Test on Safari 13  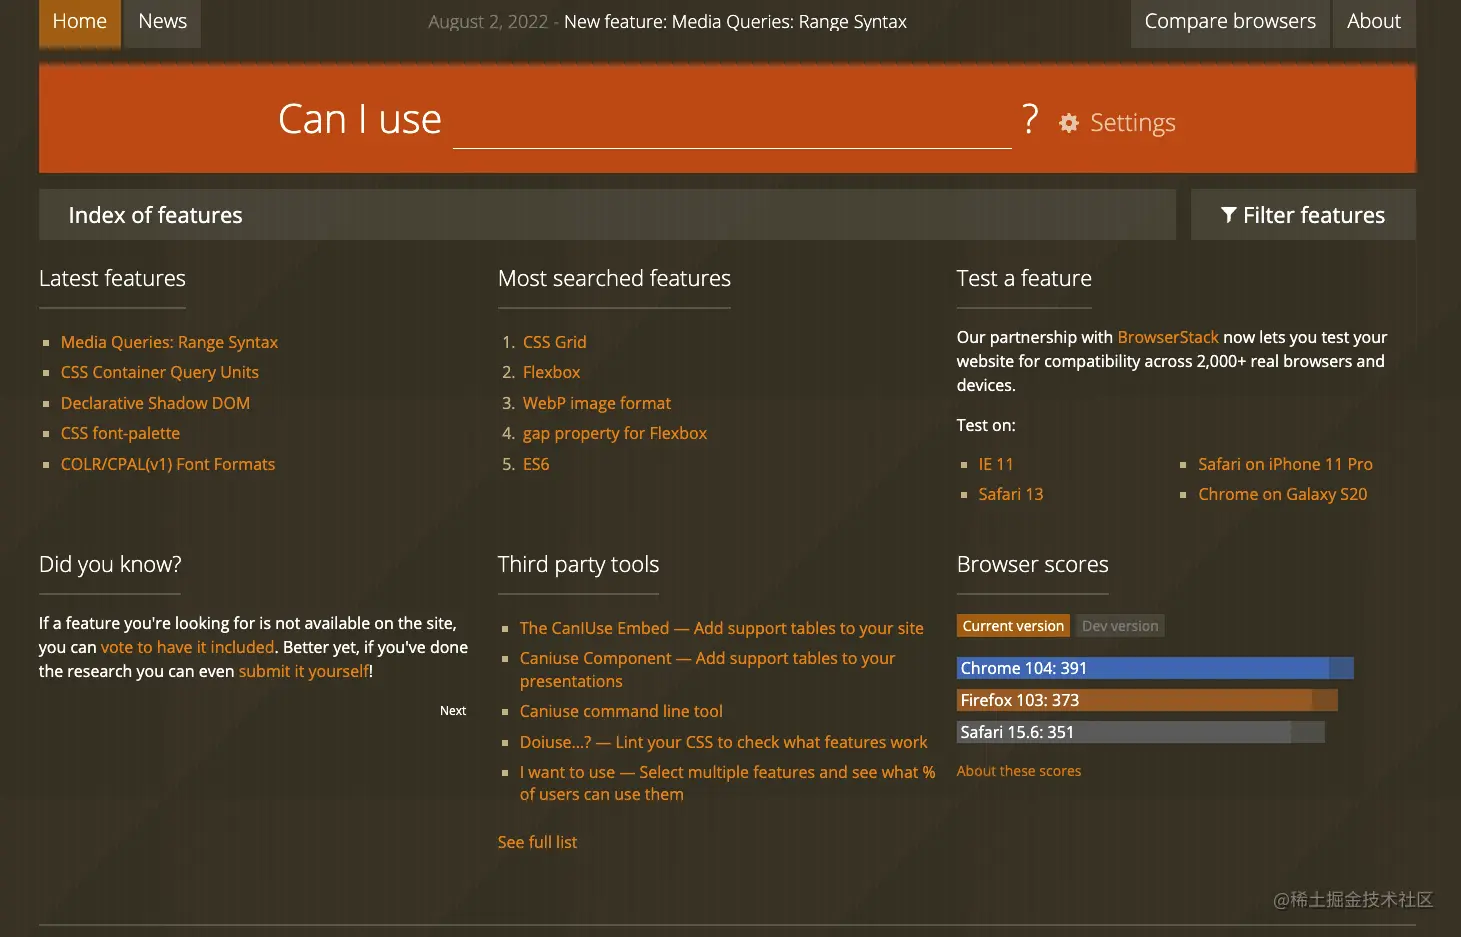point(1011,494)
